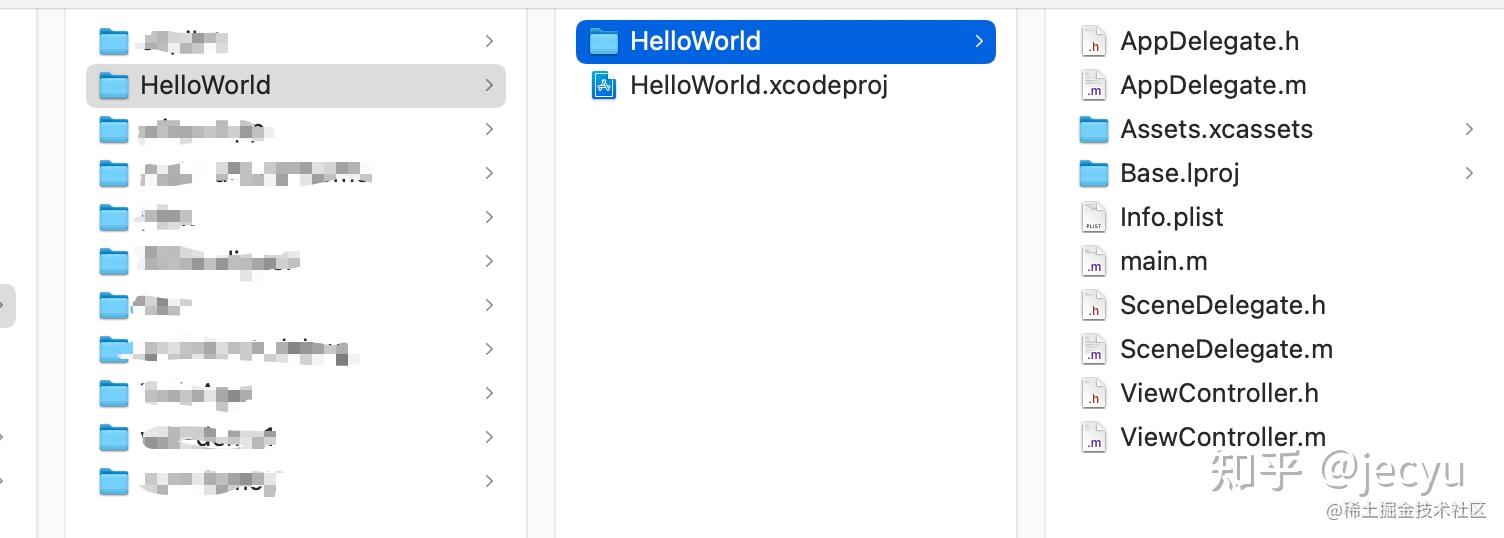Select the AppDelegate.h file name
Viewport: 1504px width, 538px height.
click(x=1210, y=41)
